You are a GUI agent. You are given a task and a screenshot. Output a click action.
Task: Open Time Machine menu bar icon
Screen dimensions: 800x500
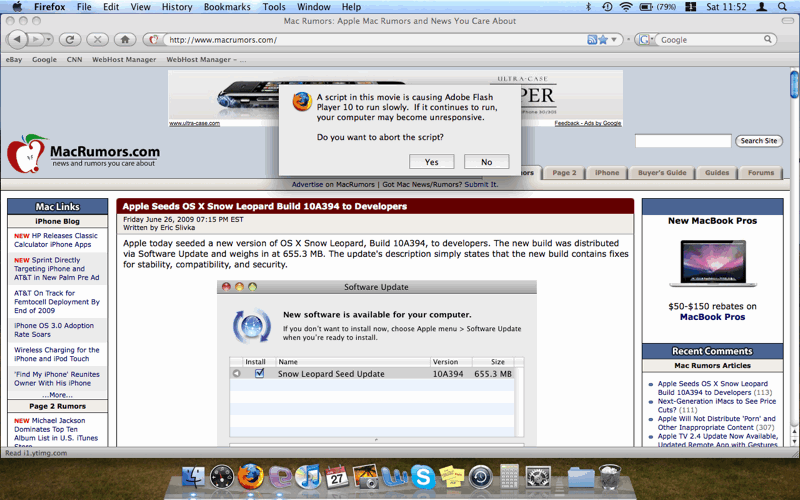point(607,7)
